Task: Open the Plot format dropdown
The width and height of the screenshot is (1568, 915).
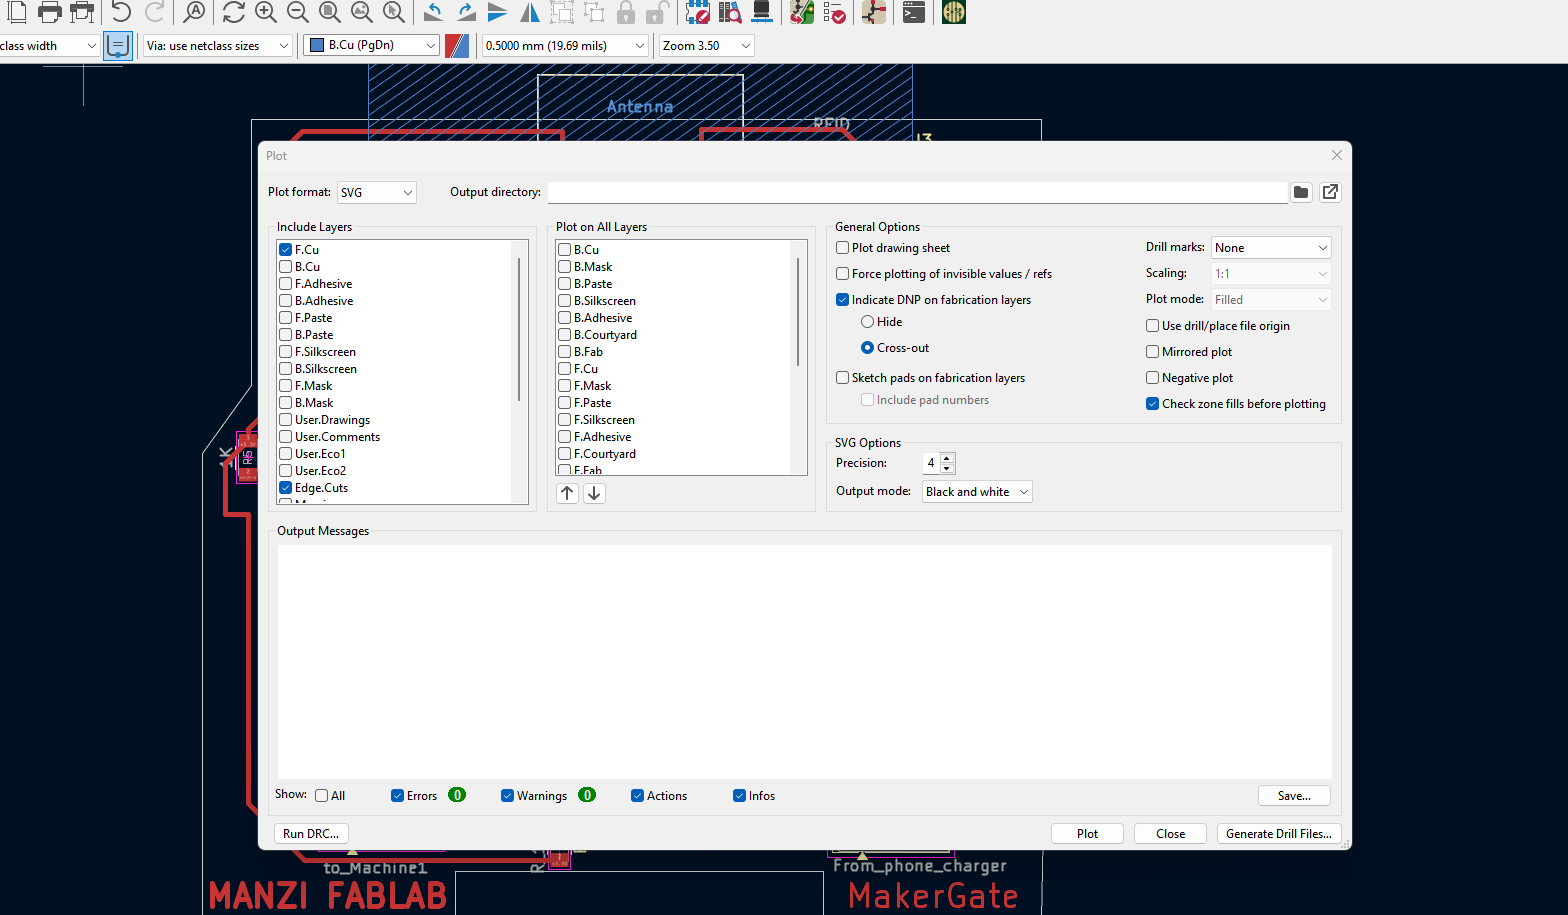Action: coord(376,192)
